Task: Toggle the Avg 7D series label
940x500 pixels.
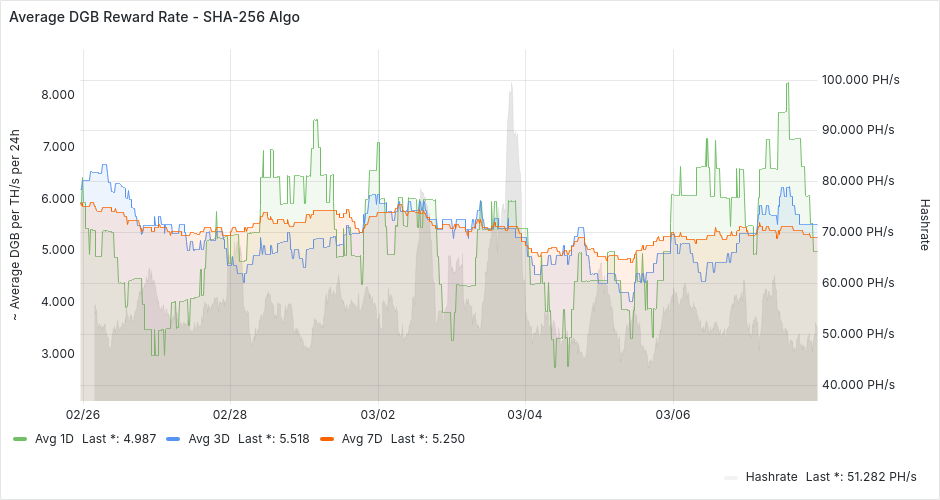Action: [362, 438]
